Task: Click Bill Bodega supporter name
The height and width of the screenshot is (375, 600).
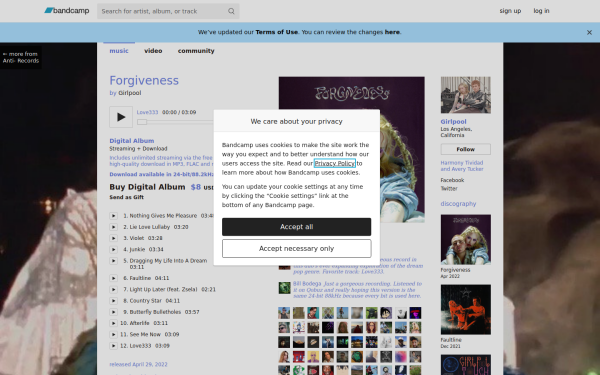Action: 307,284
